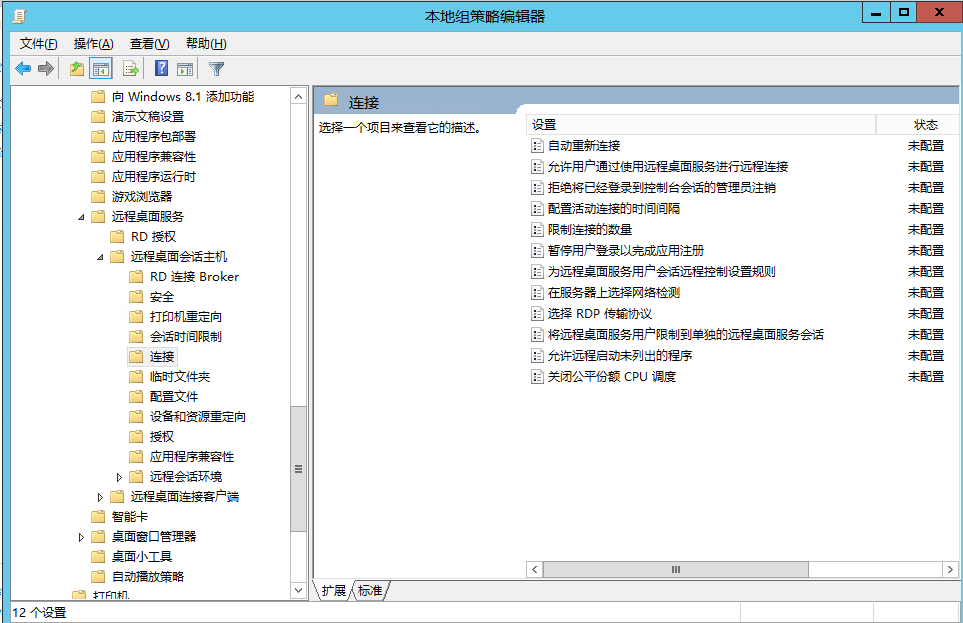Screen dimensions: 963x623
Task: Open the 查看(V) menu
Action: [x=149, y=44]
